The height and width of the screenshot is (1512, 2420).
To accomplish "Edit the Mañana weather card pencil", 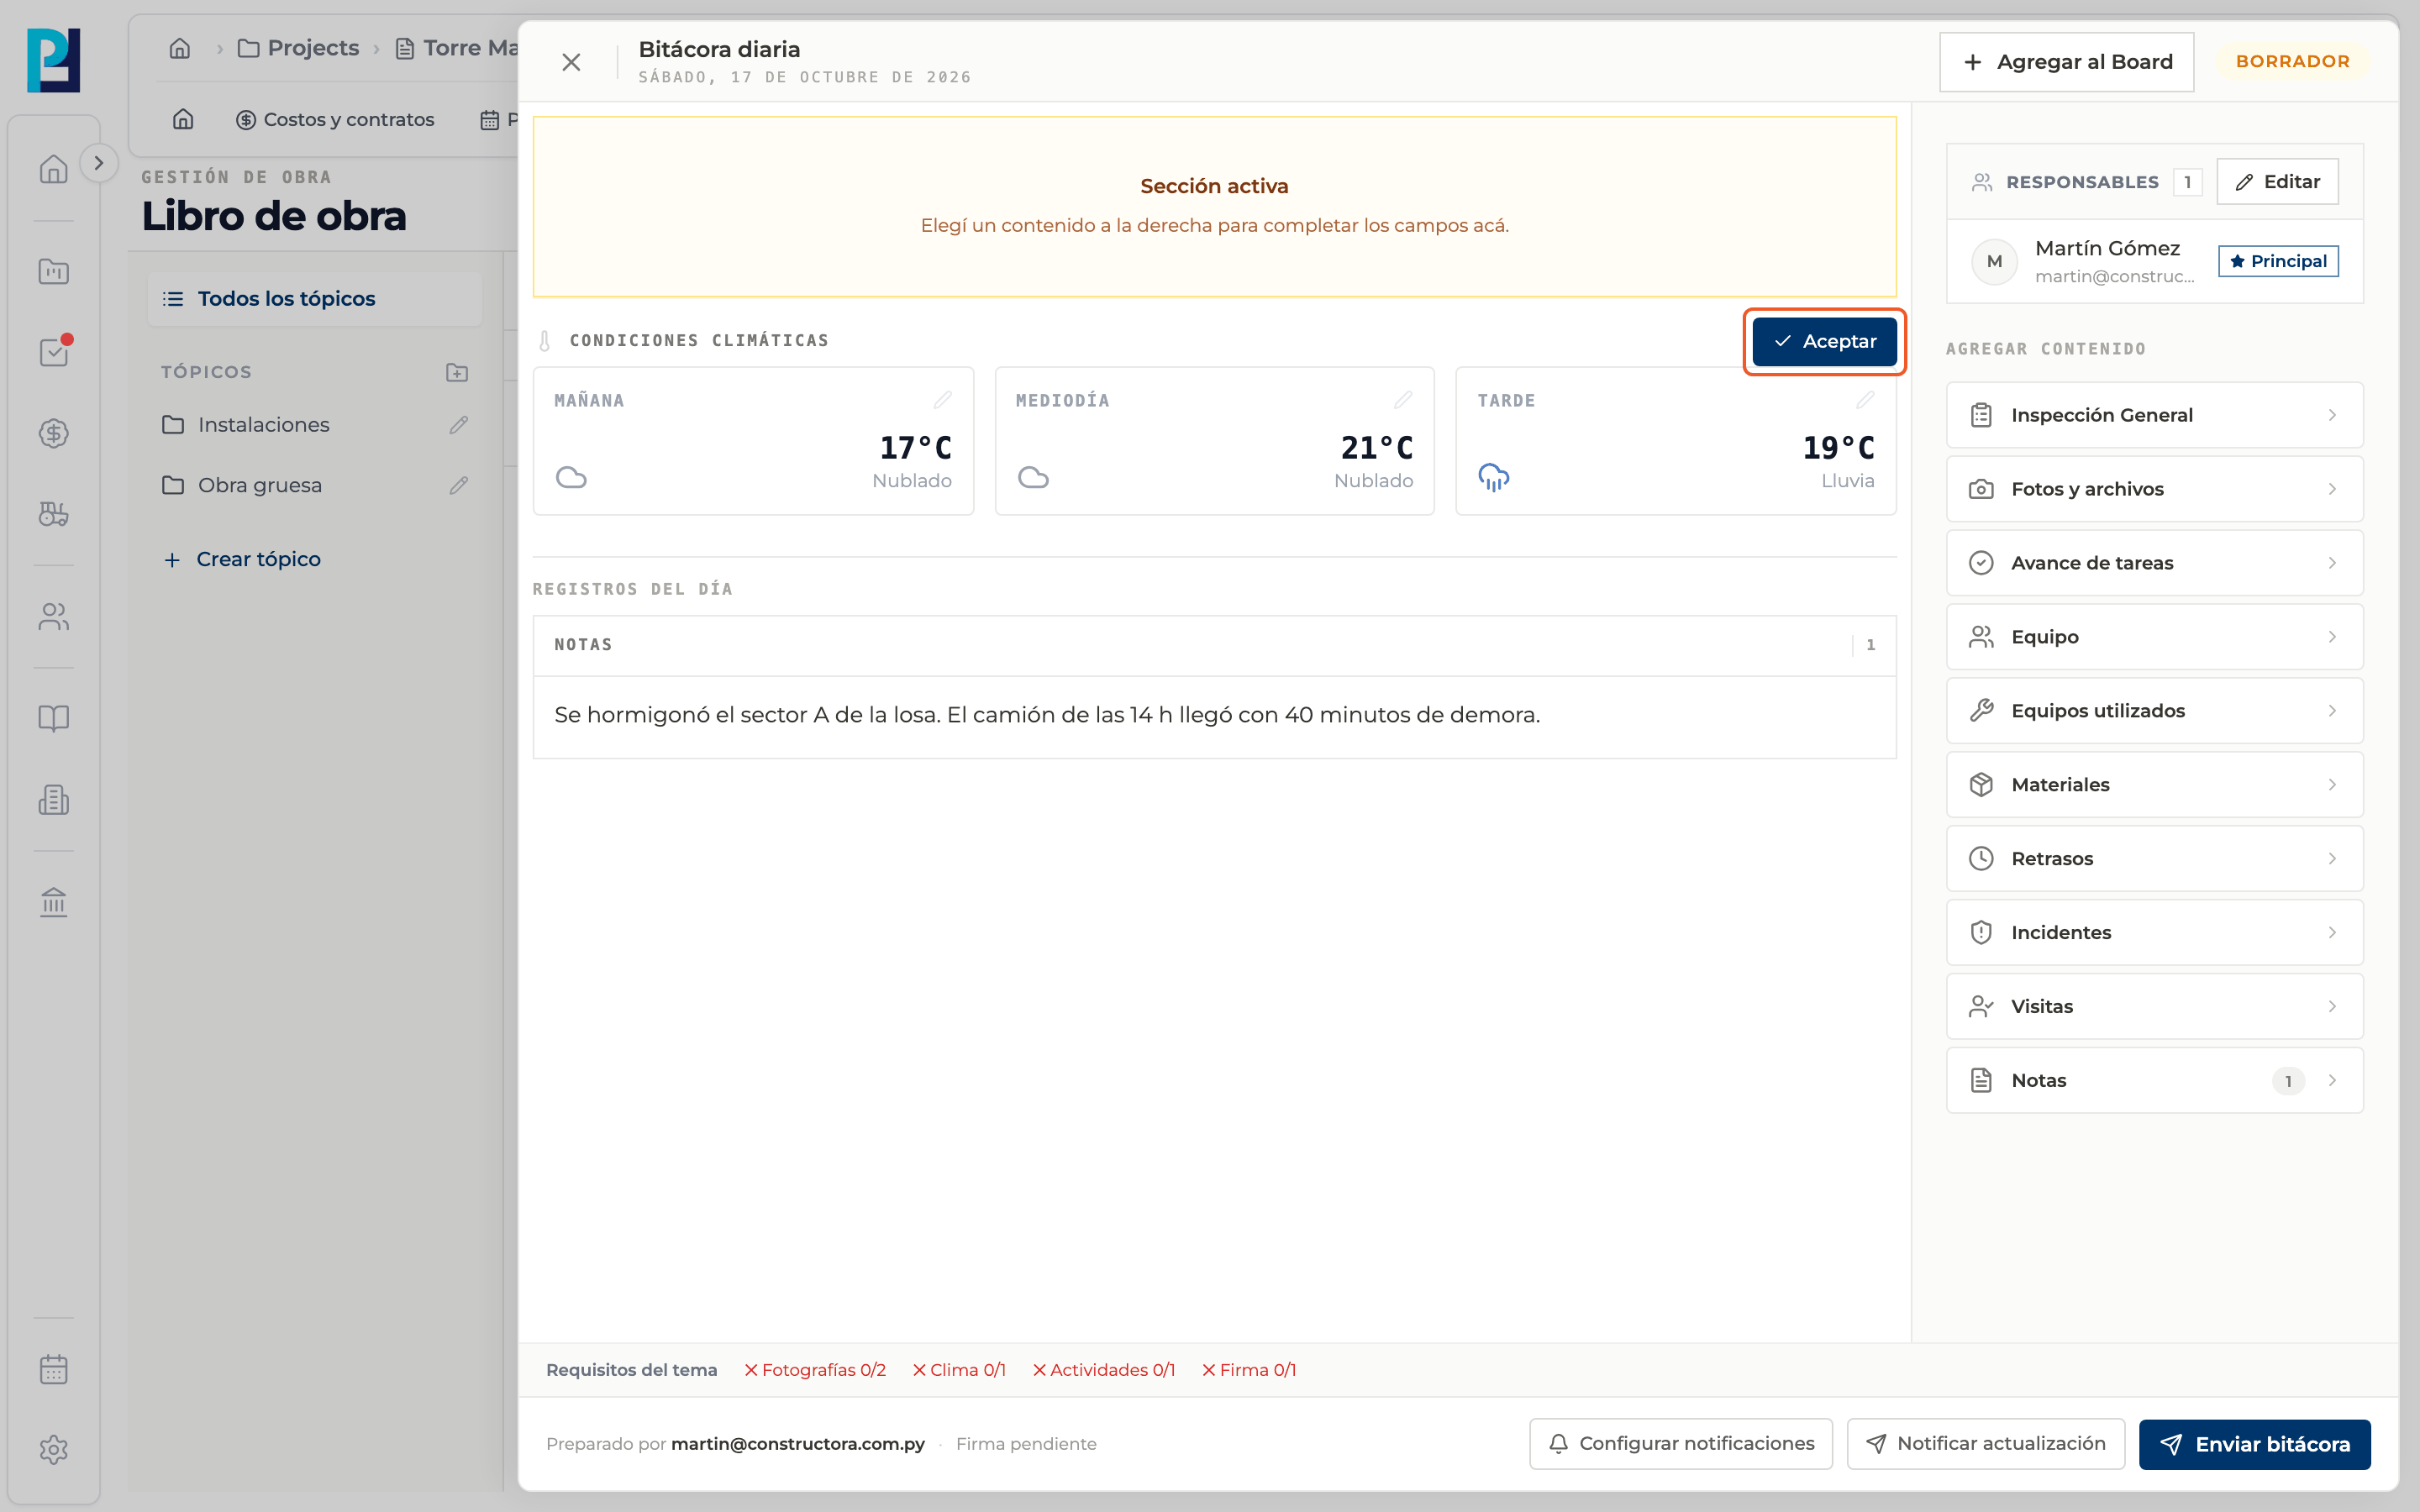I will tap(942, 400).
